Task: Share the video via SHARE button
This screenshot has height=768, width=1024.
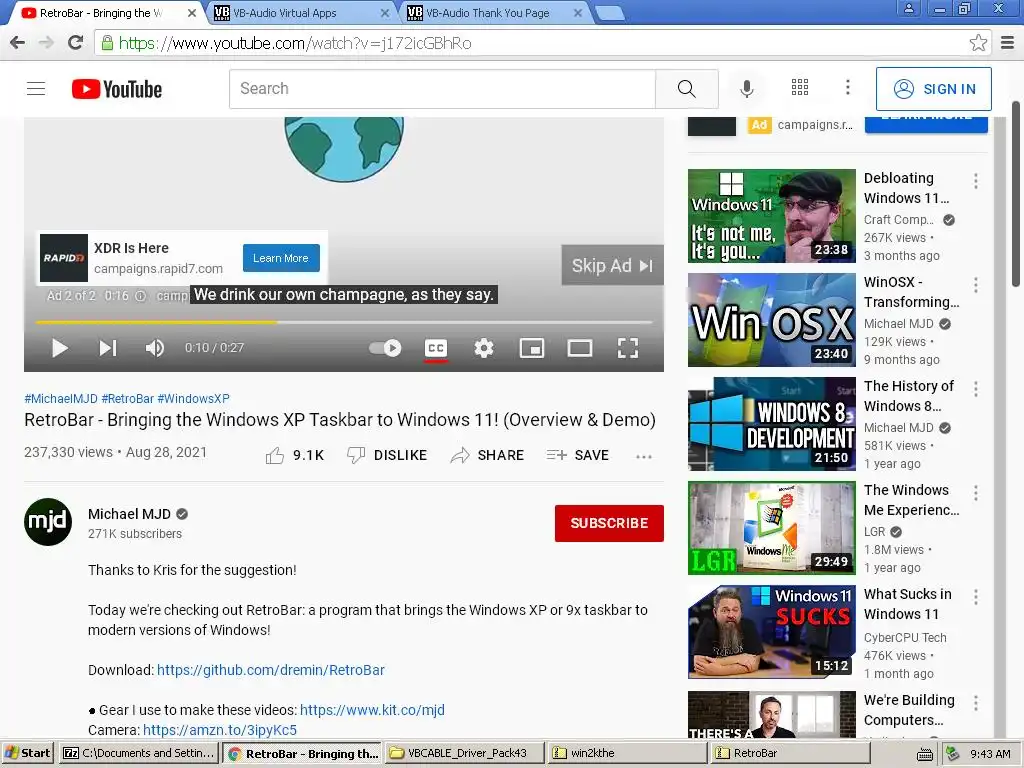Action: [x=487, y=455]
